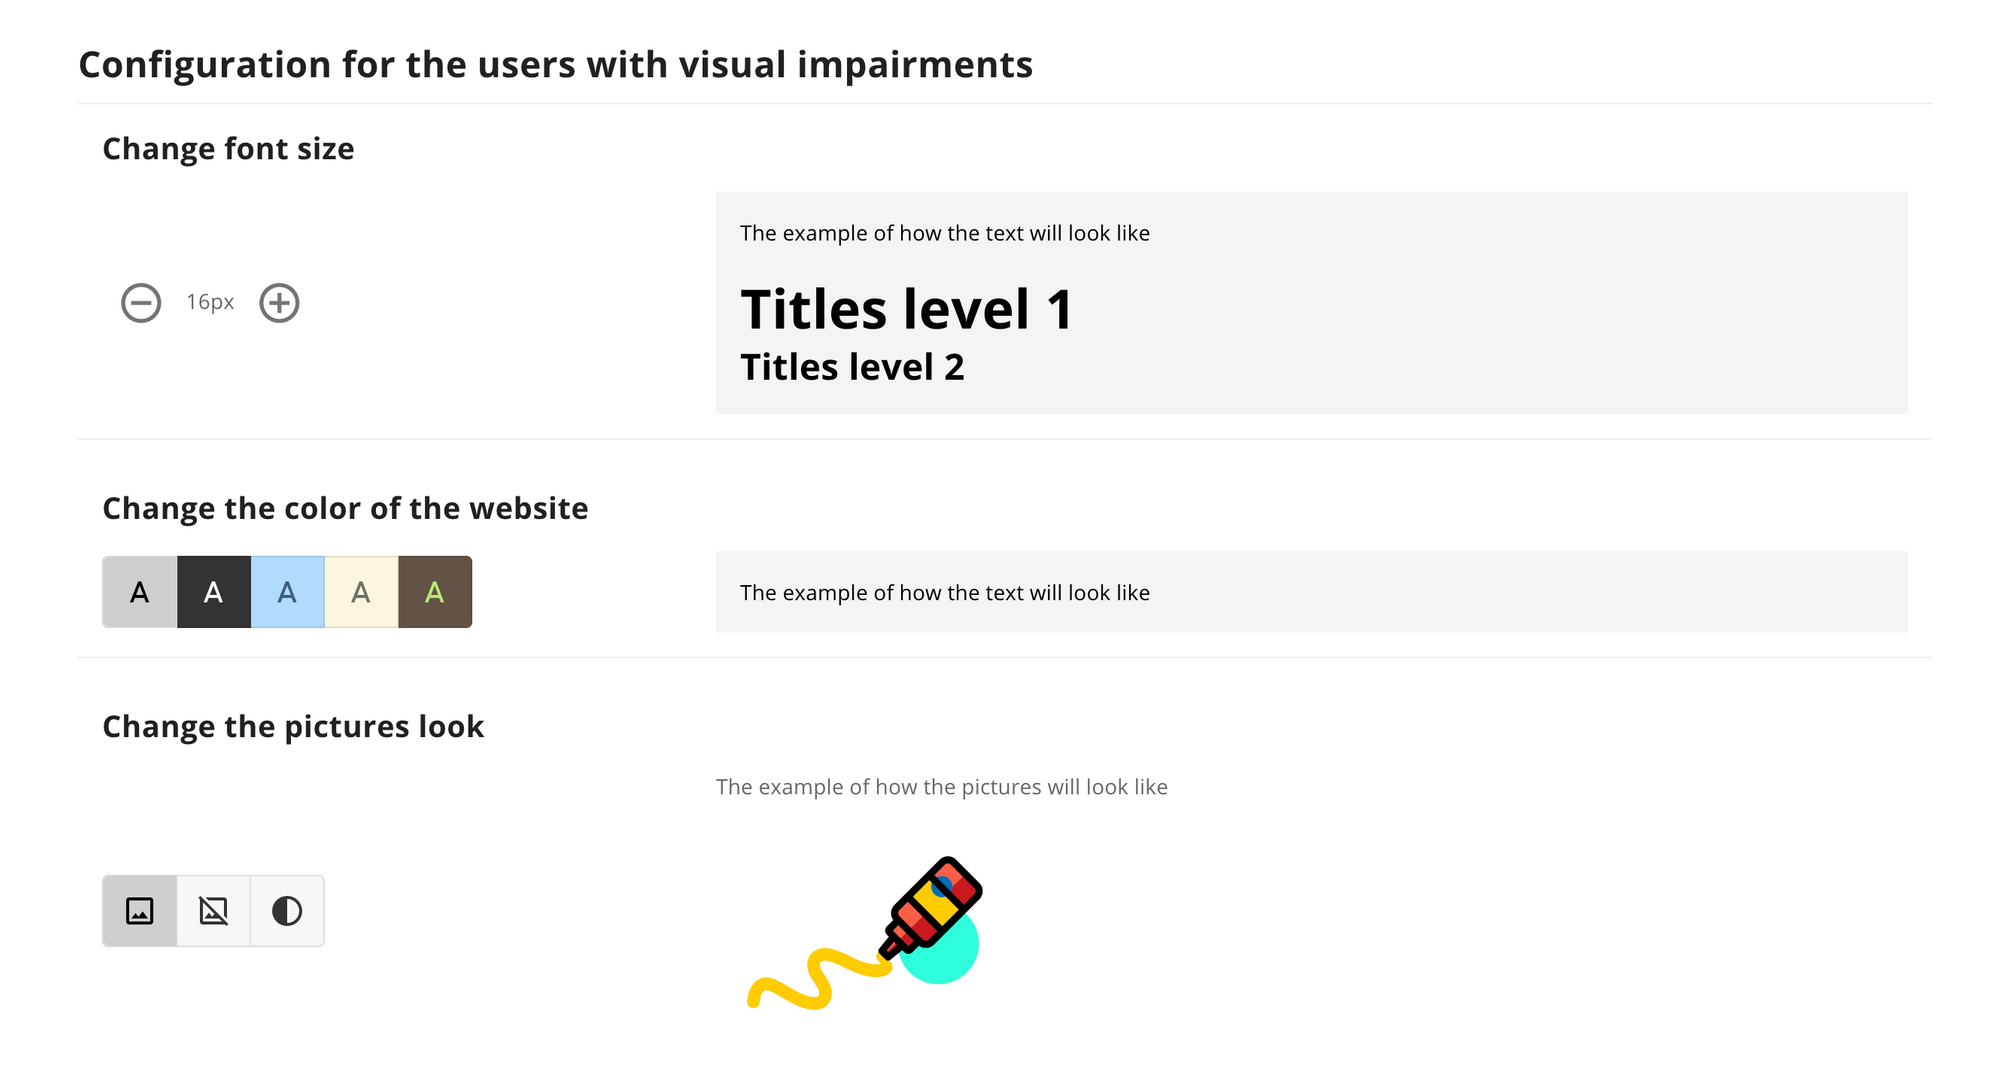Select the light blue color theme
The image size is (2000, 1081).
coord(287,591)
